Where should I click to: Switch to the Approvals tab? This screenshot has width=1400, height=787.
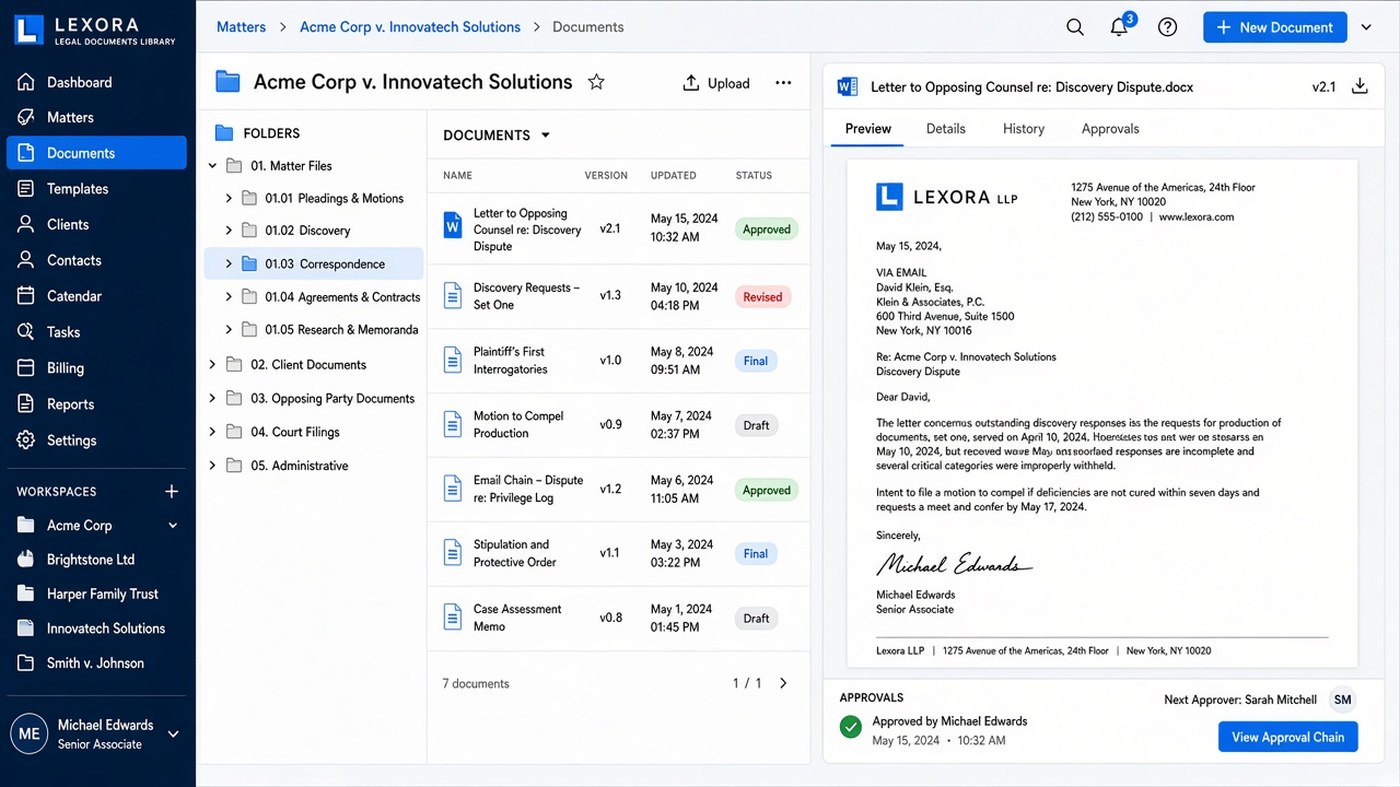click(1110, 129)
